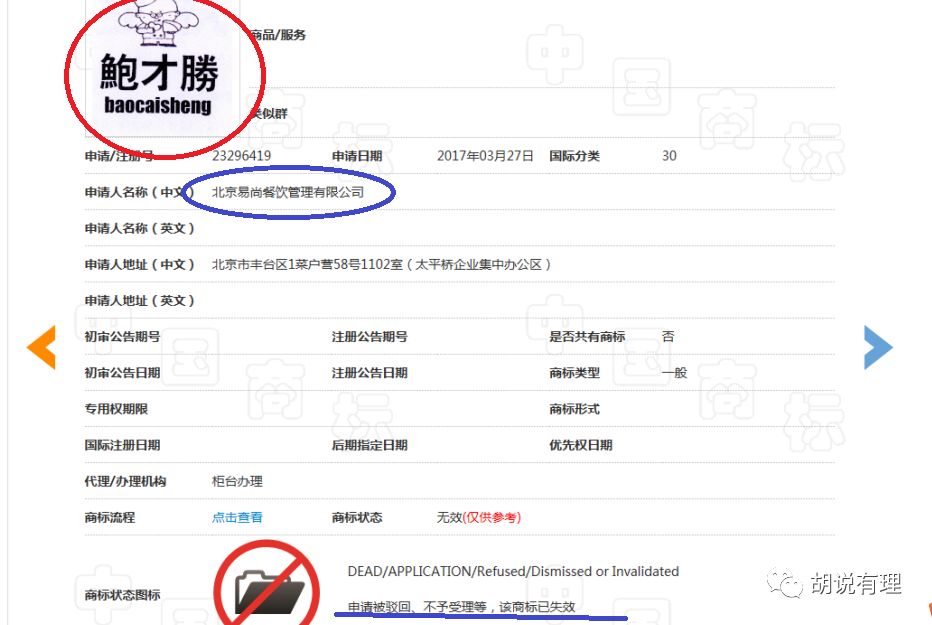Screen dimensions: 932x625
Task: Click the 注册公告期号 label
Action: [370, 337]
